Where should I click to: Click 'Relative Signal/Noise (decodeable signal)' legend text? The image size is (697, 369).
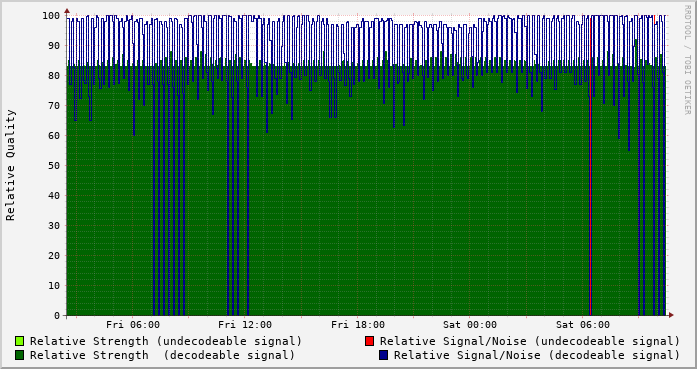pos(537,355)
